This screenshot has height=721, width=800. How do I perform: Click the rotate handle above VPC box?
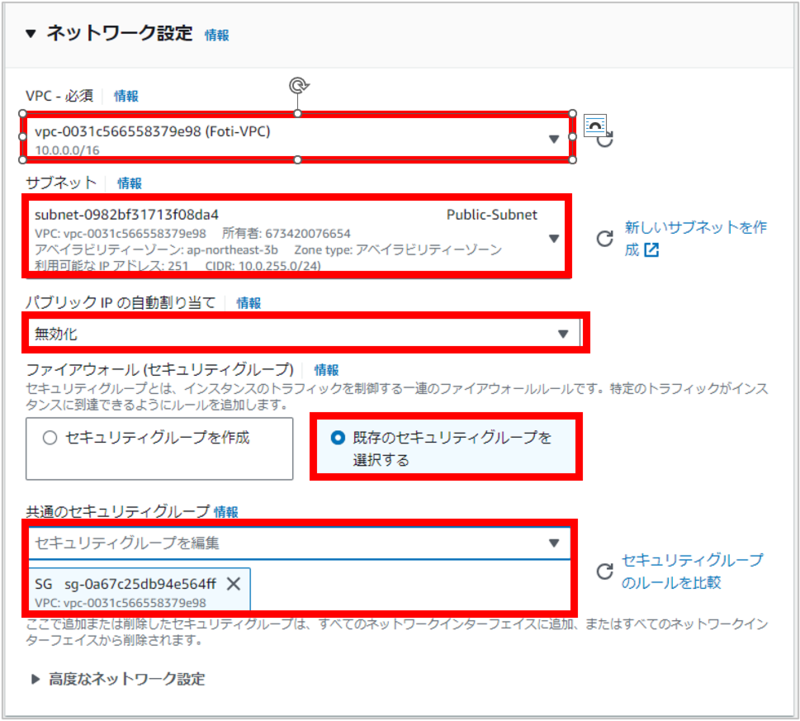(x=298, y=85)
